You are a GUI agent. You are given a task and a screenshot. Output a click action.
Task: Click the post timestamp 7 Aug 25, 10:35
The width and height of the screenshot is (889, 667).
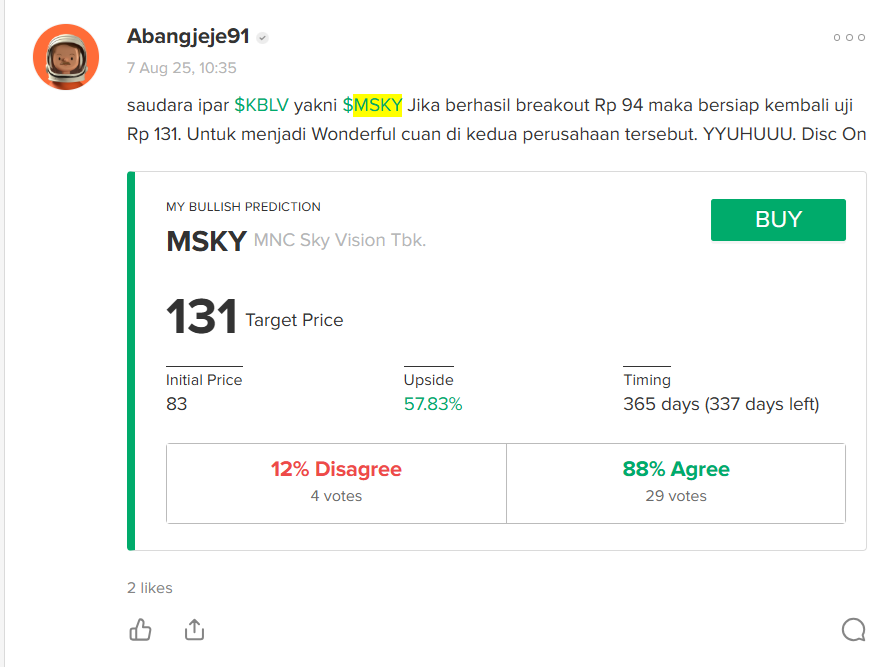181,68
